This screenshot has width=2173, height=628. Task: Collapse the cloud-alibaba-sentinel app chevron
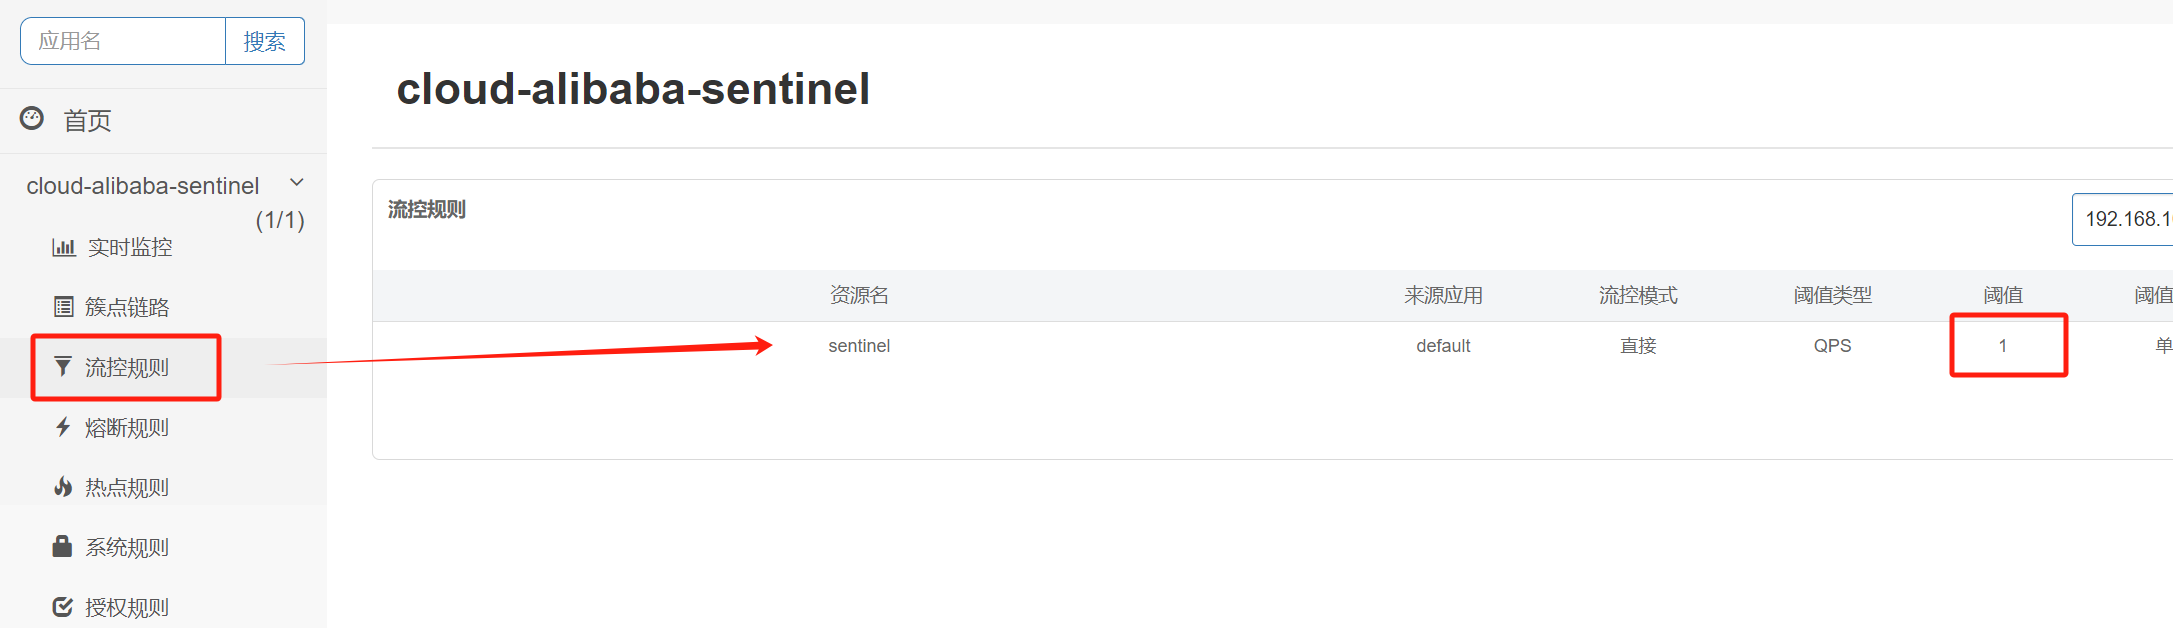tap(297, 183)
